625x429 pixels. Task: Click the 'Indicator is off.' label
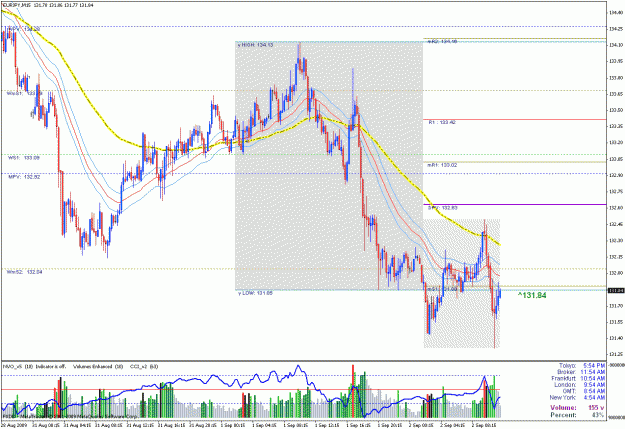point(51,366)
